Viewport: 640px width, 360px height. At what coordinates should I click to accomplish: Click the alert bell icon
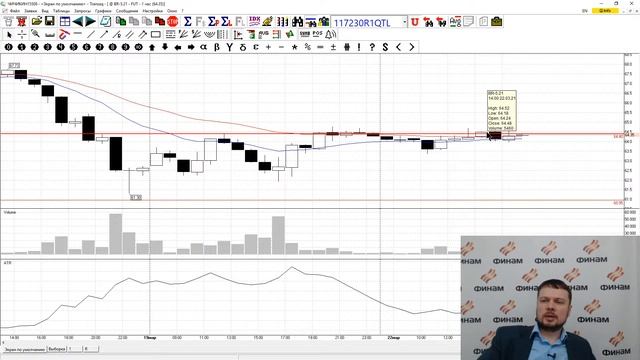pyautogui.click(x=331, y=35)
